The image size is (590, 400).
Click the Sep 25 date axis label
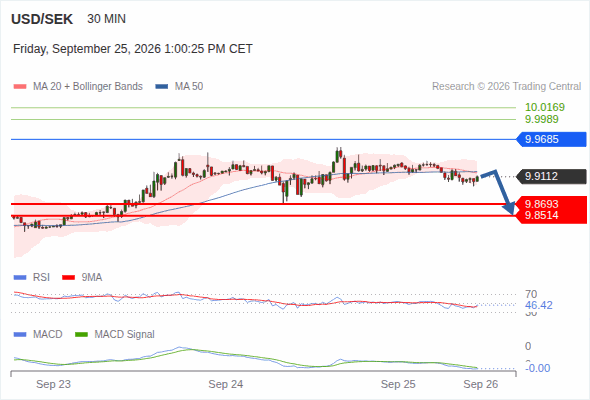coord(398,384)
